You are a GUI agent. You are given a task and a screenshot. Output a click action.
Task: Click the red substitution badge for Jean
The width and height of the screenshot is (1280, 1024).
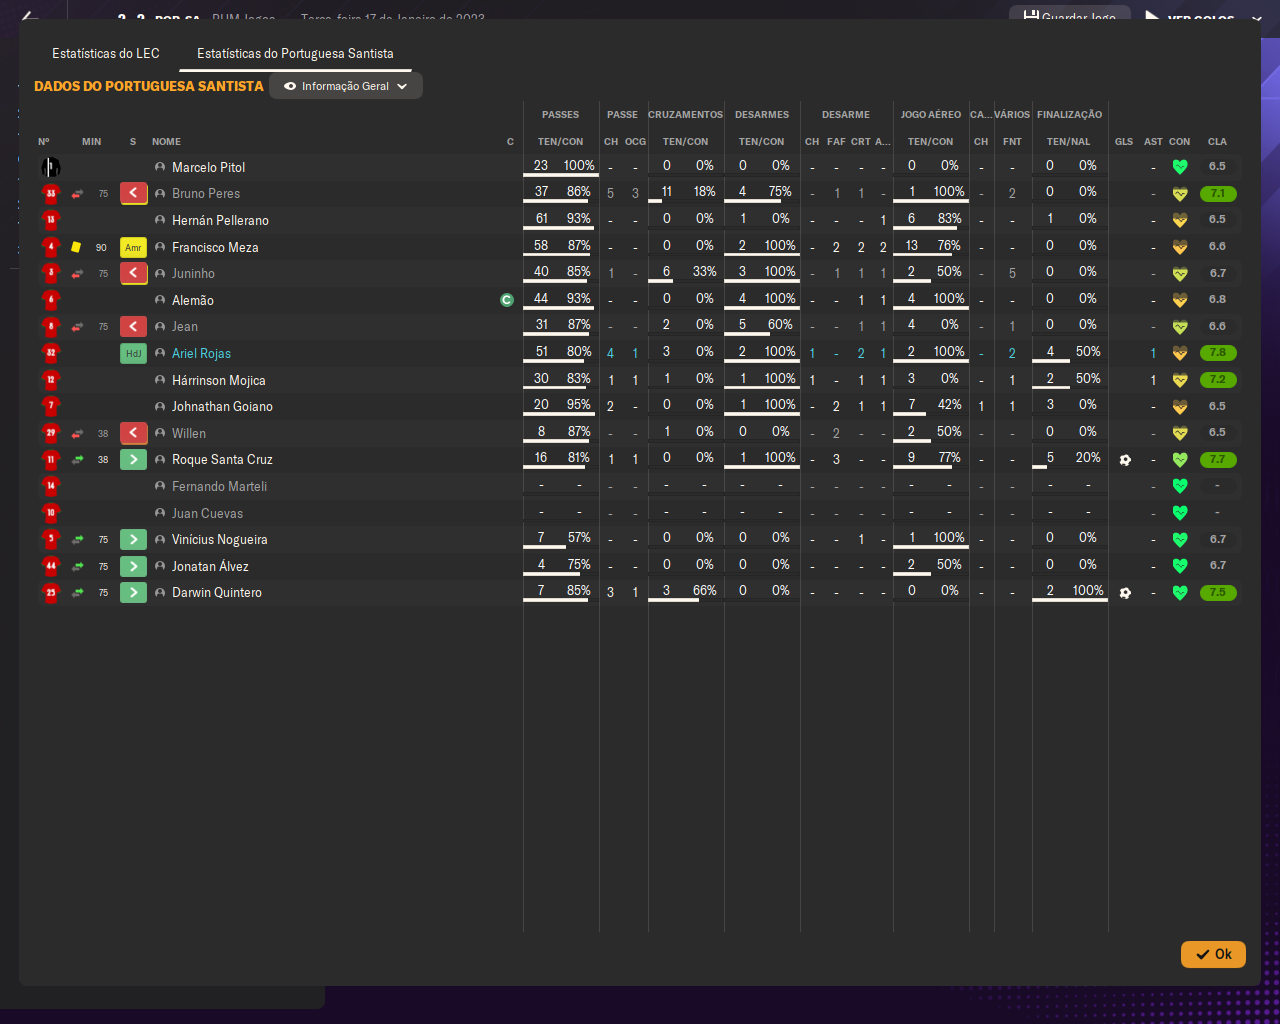pos(133,326)
